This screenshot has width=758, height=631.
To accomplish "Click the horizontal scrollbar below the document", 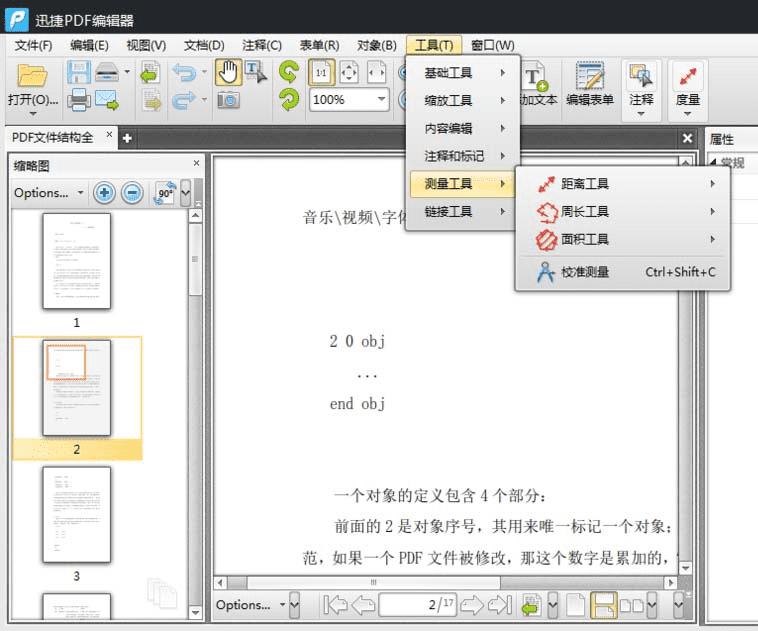I will (x=373, y=582).
